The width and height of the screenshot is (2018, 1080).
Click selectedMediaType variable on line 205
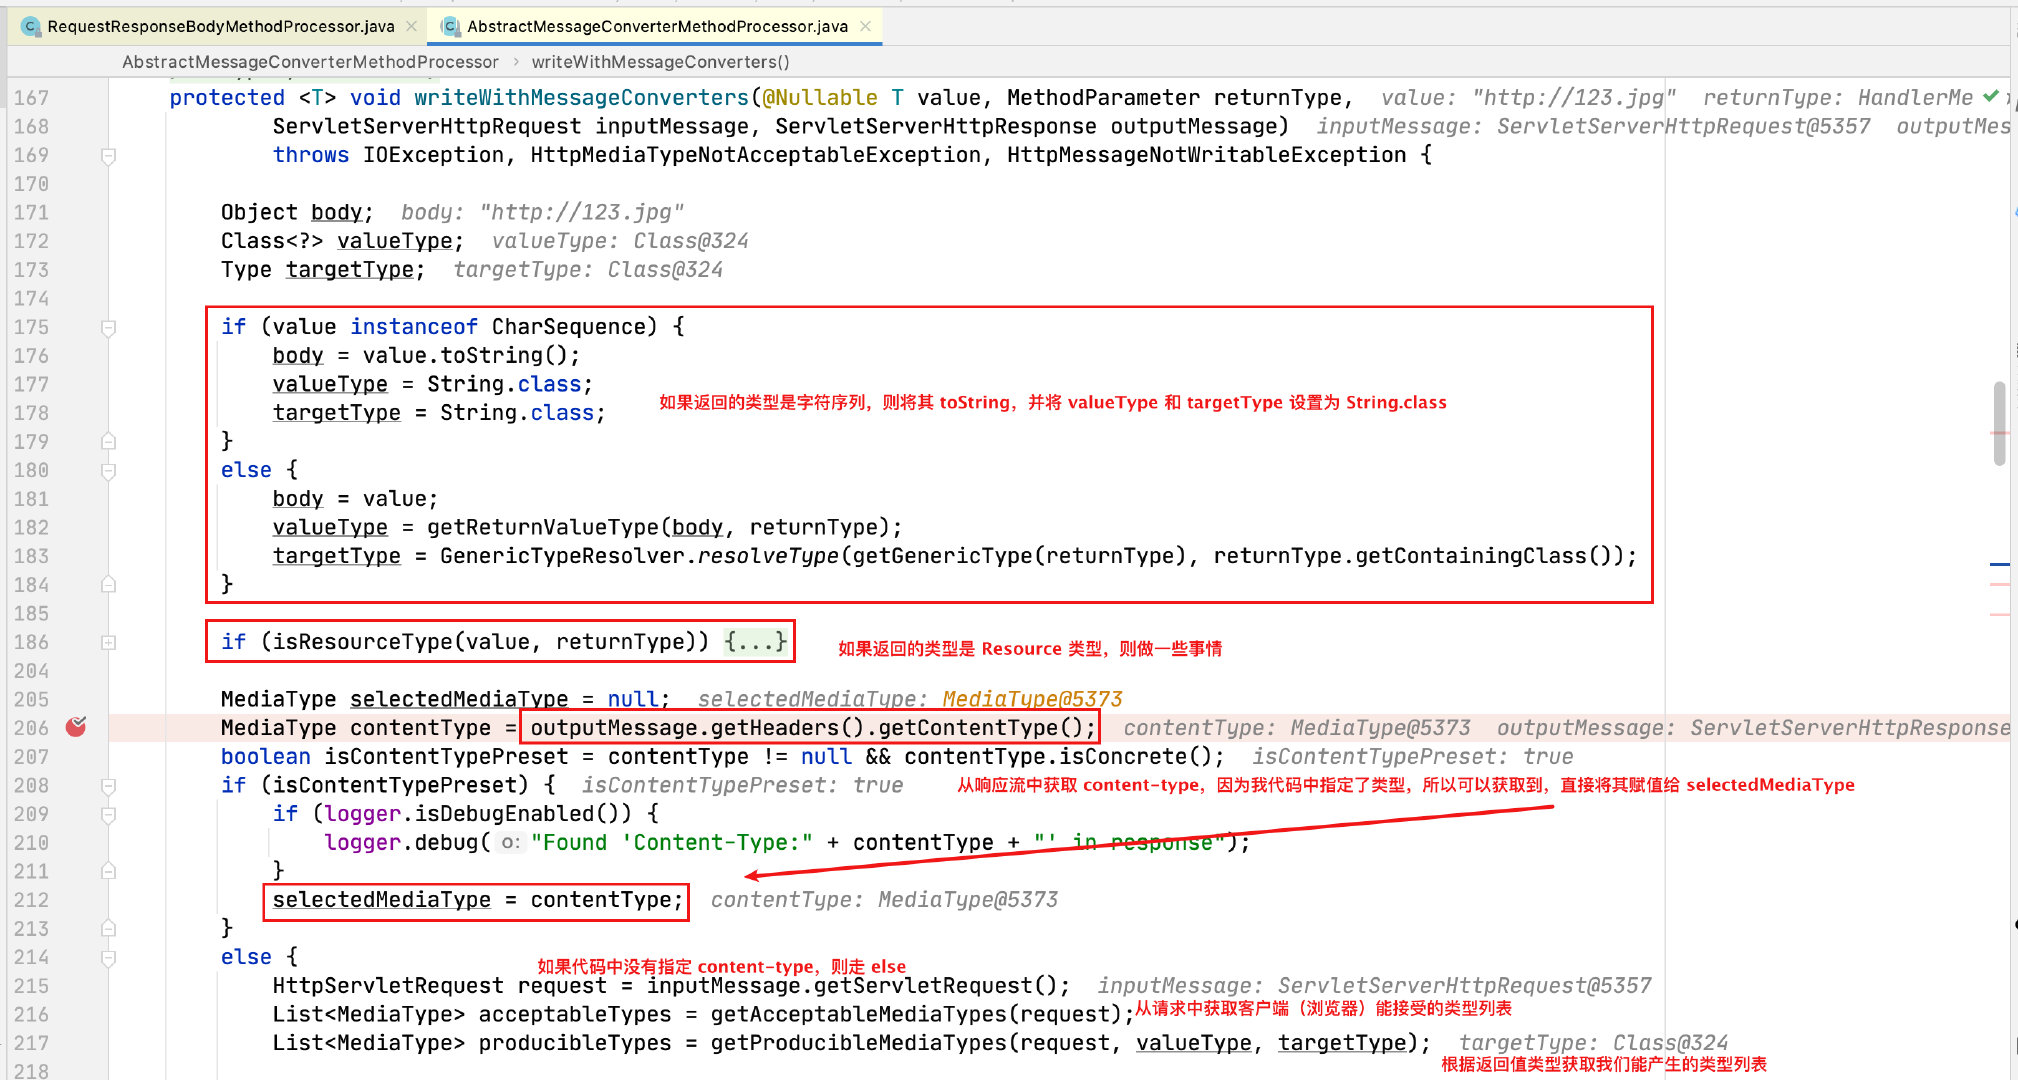click(459, 699)
